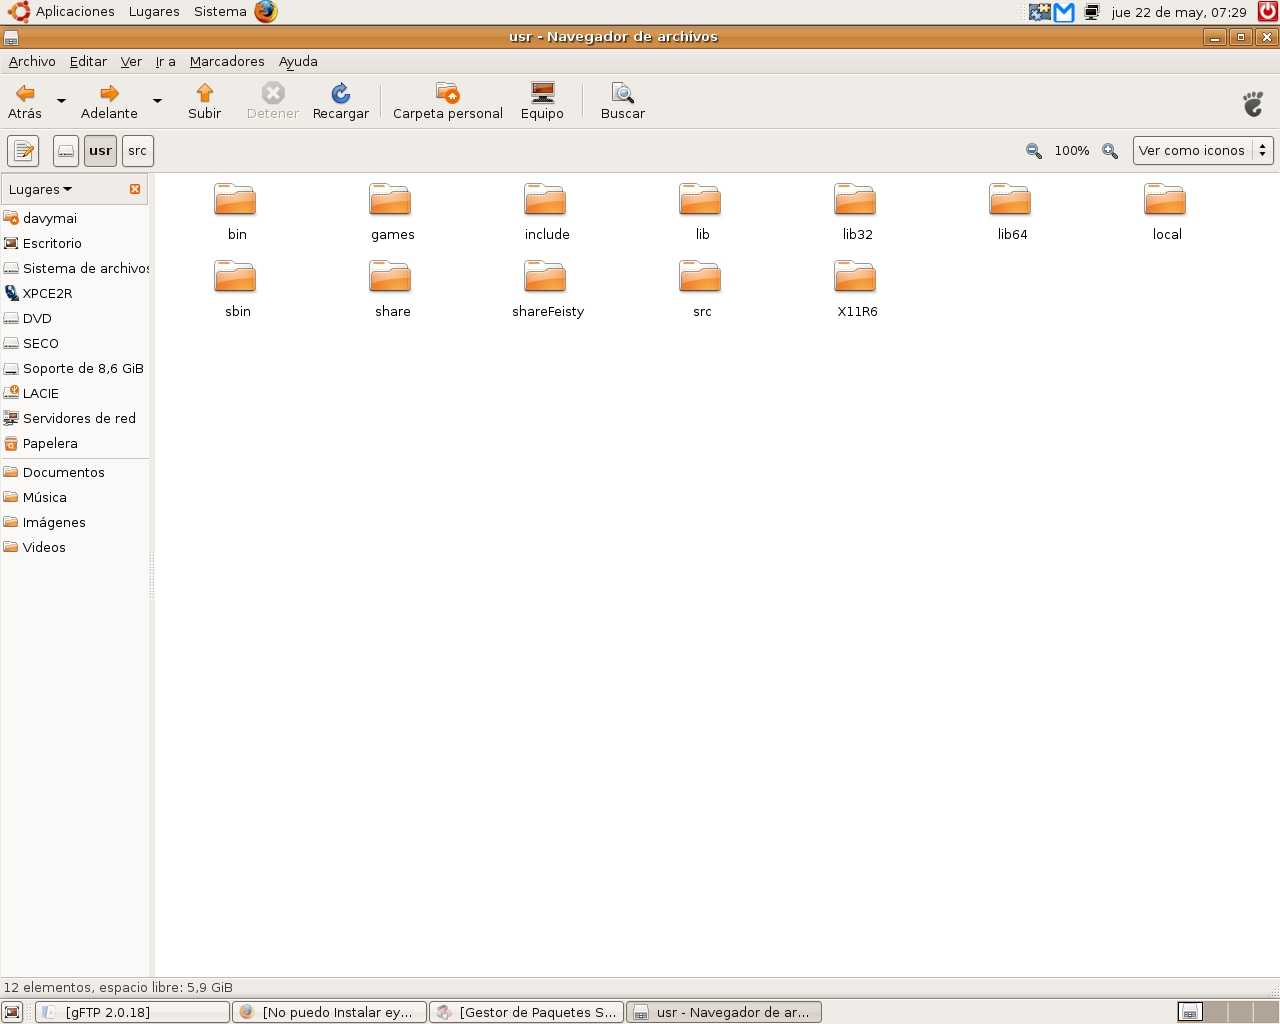
Task: Close the Lugares side pane
Action: 135,189
